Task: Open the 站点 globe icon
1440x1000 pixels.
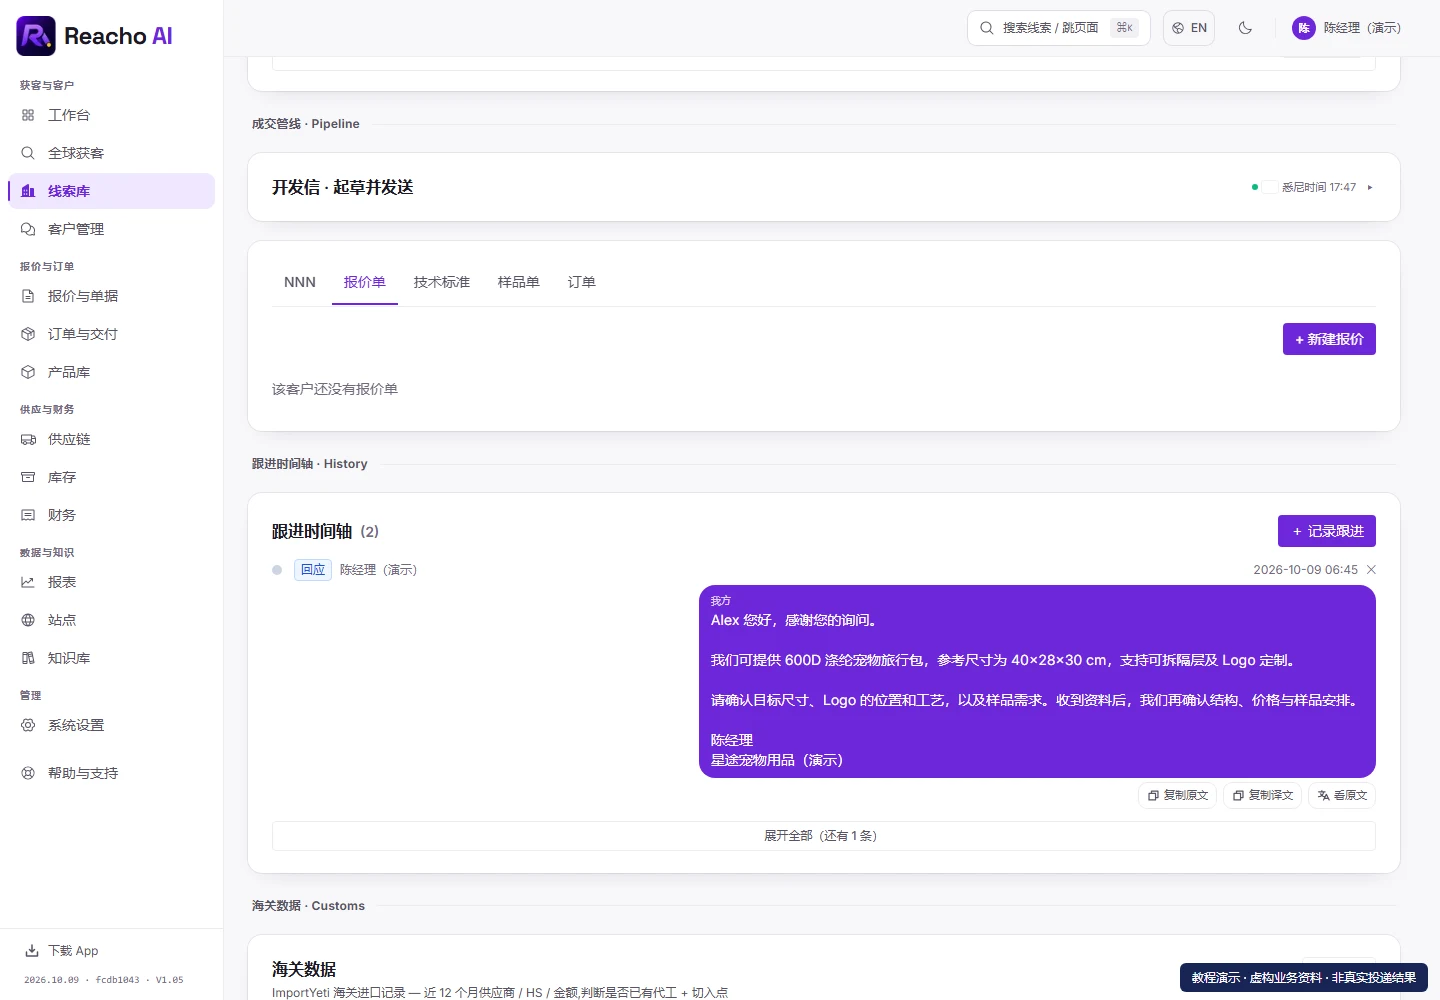Action: tap(28, 620)
